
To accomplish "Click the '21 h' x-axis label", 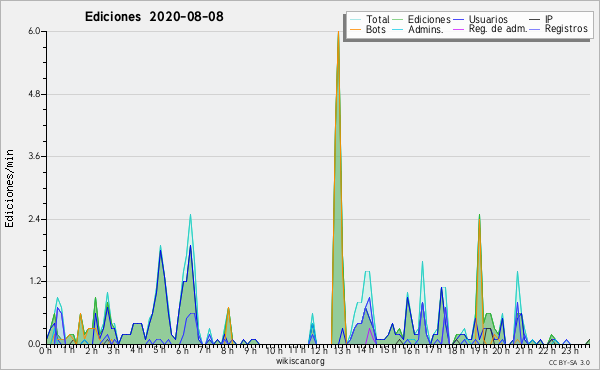I will pos(523,350).
